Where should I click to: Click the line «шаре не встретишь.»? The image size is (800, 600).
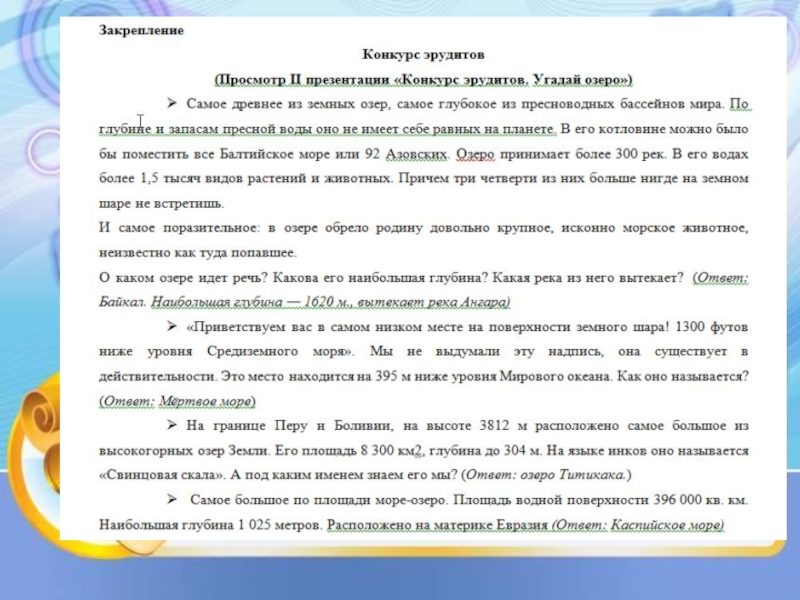point(161,204)
